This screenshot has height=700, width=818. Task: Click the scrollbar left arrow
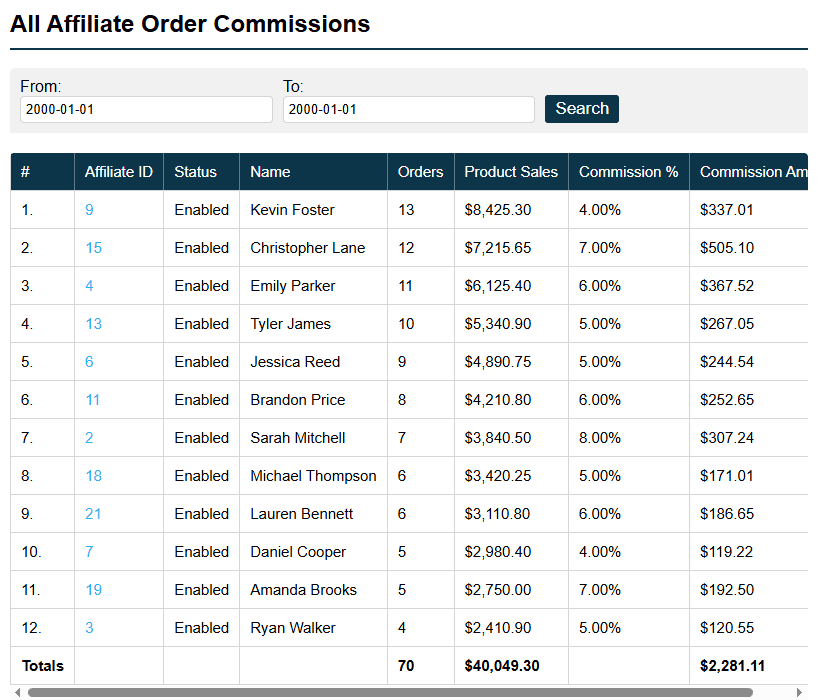tap(18, 693)
